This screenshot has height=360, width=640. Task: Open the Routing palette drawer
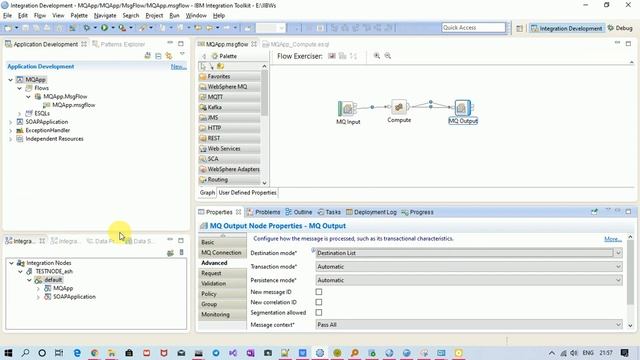click(229, 180)
